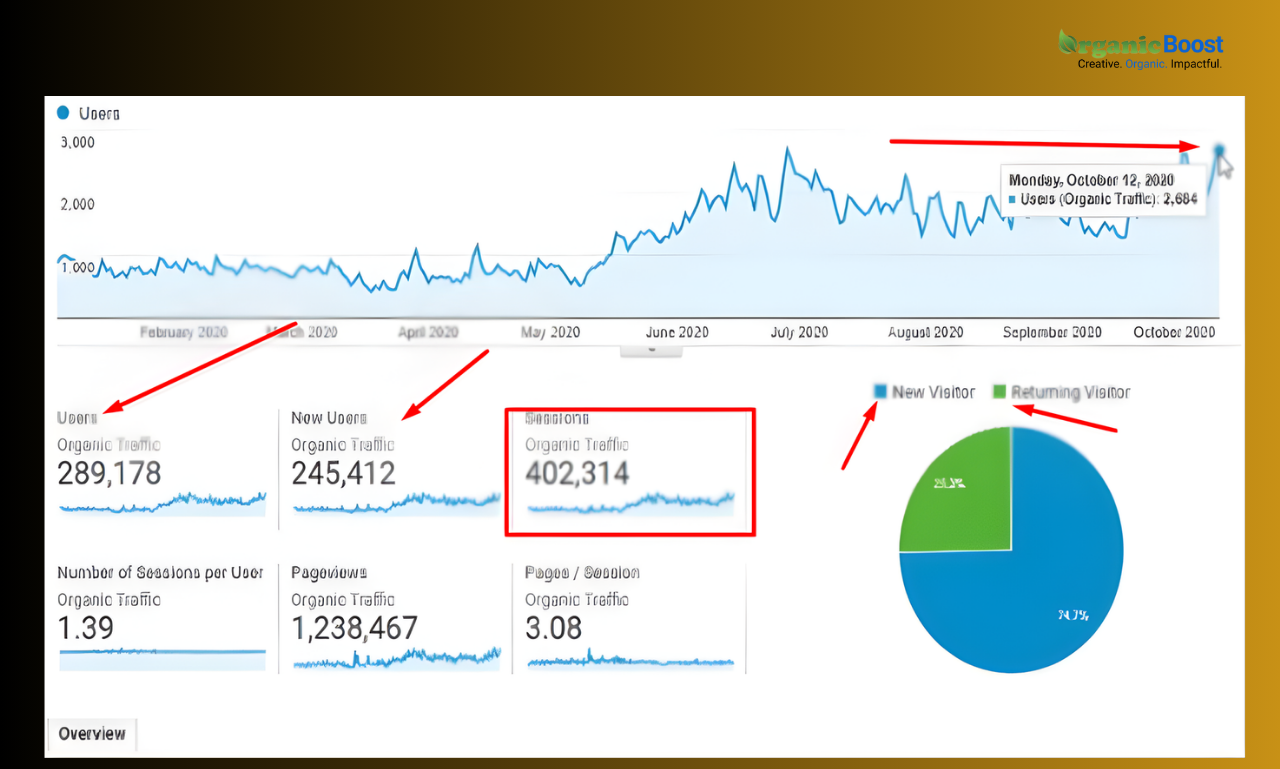Click the OrganicBoost logo
This screenshot has width=1280, height=769.
tap(1140, 48)
